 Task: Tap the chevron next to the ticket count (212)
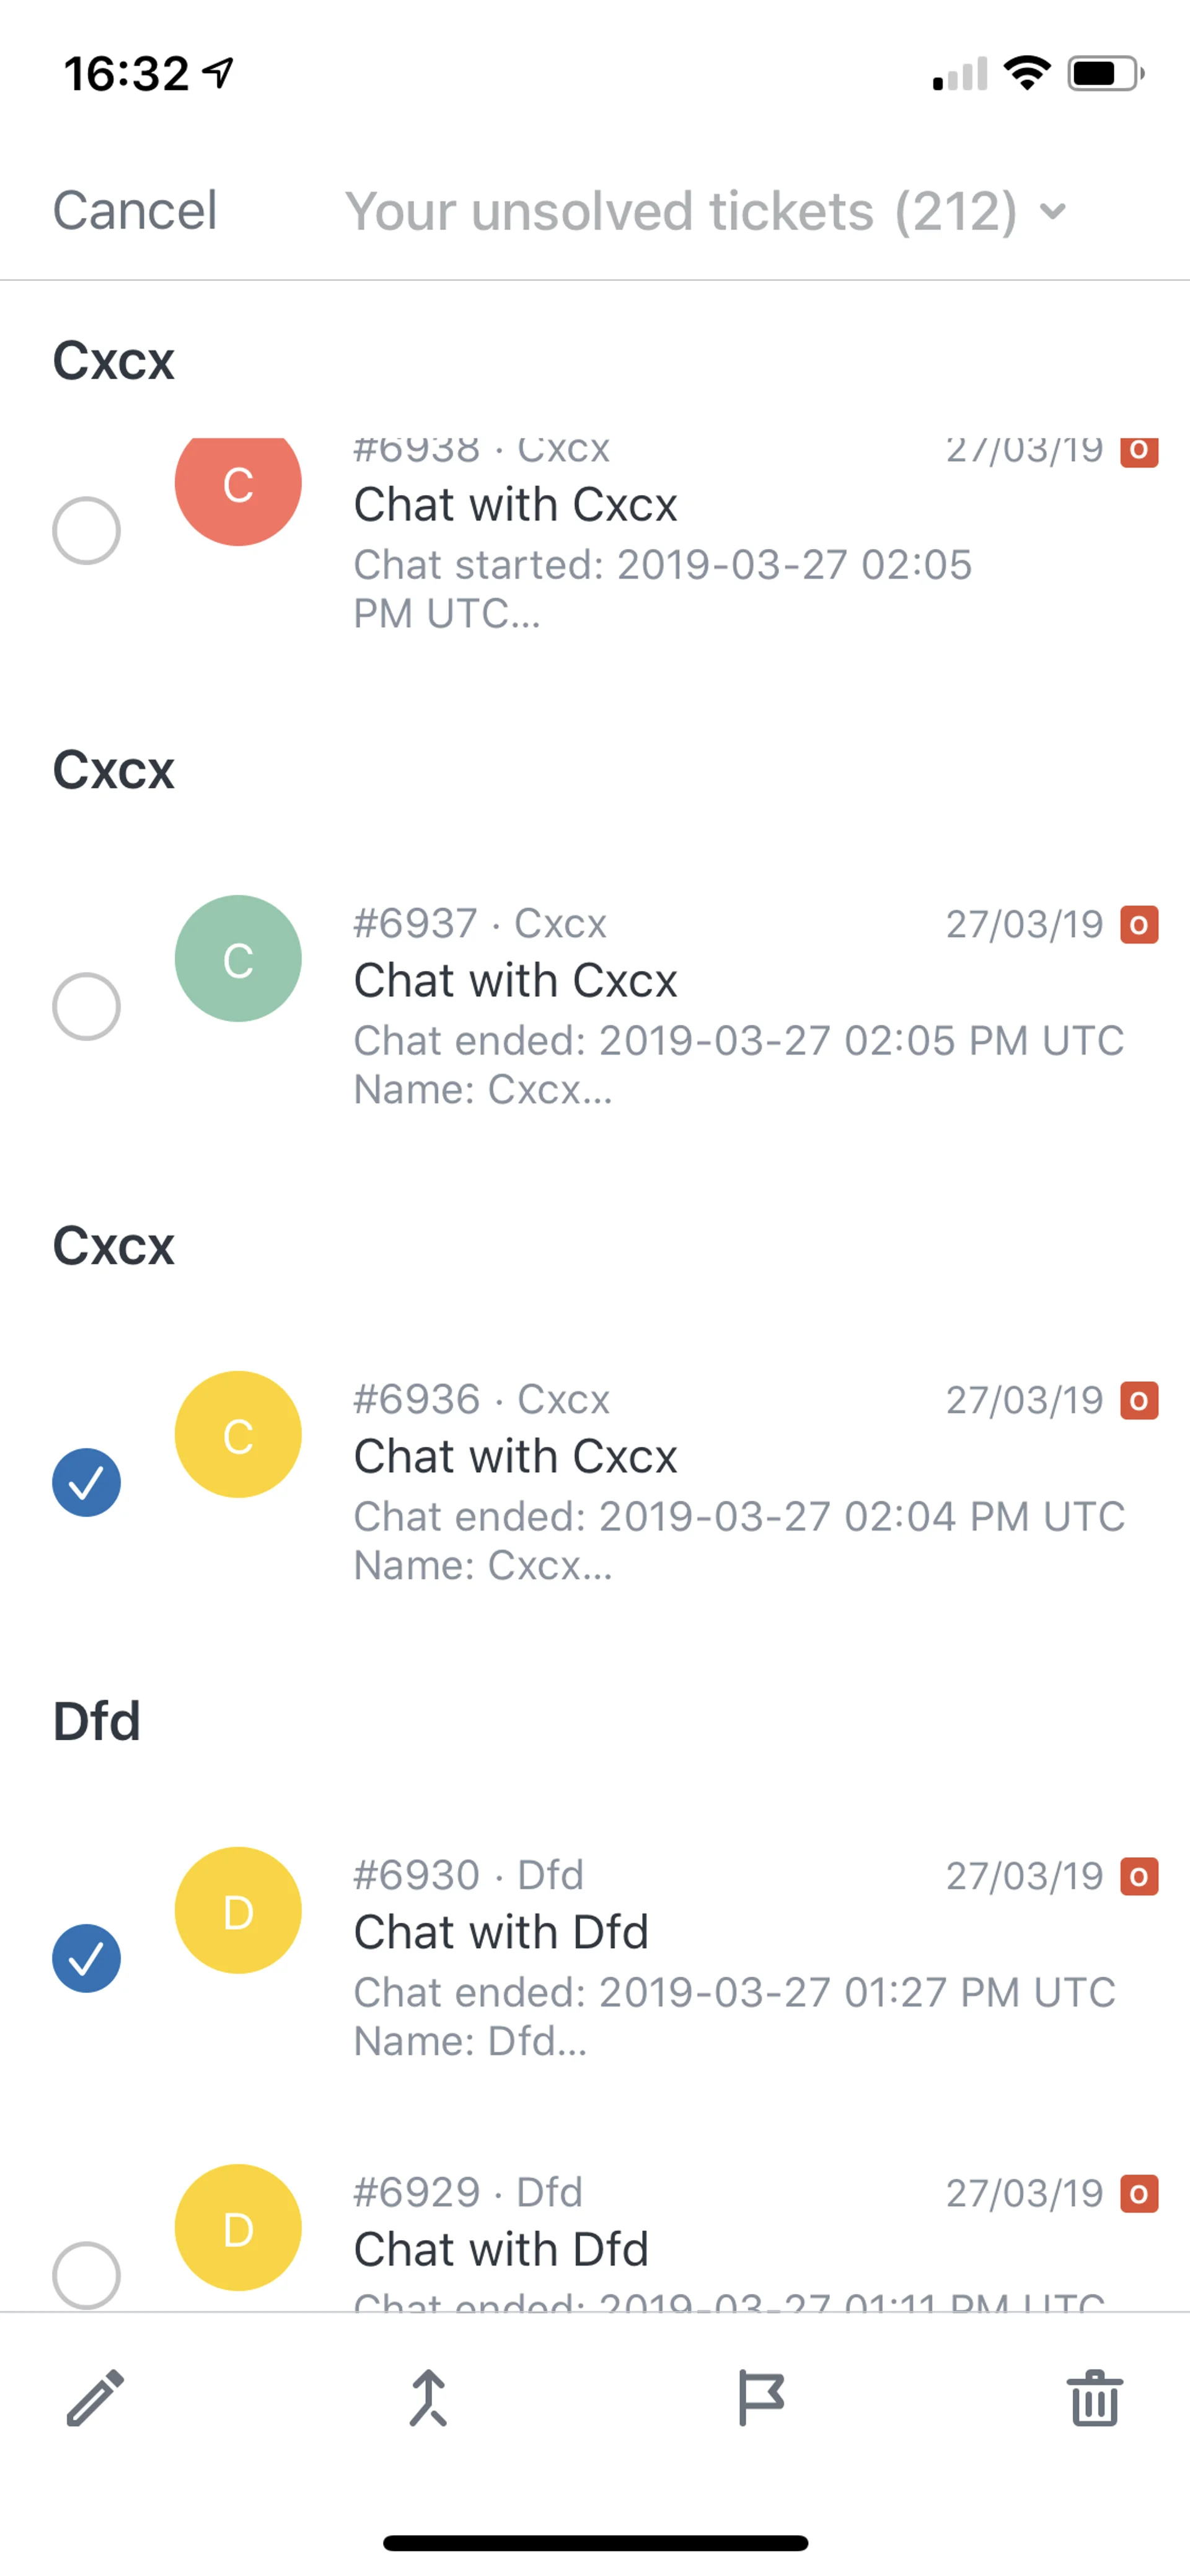click(1052, 211)
